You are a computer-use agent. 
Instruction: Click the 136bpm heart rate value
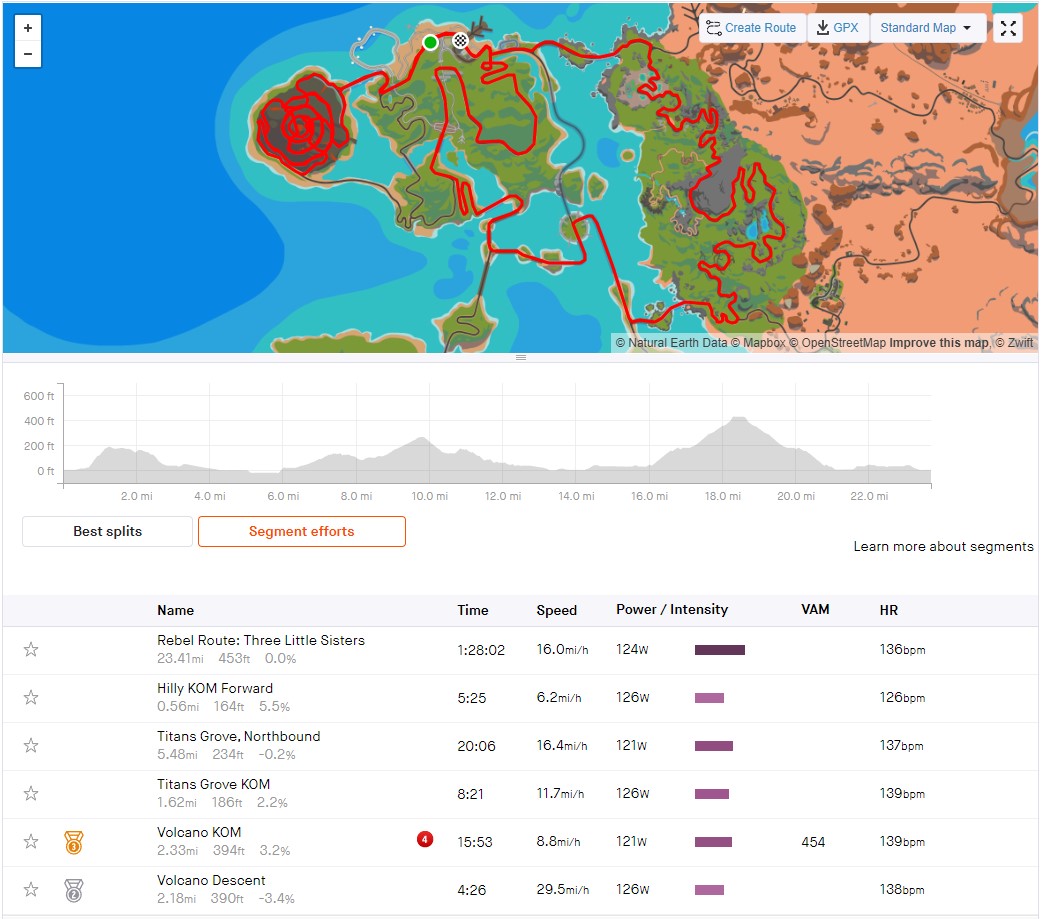902,650
